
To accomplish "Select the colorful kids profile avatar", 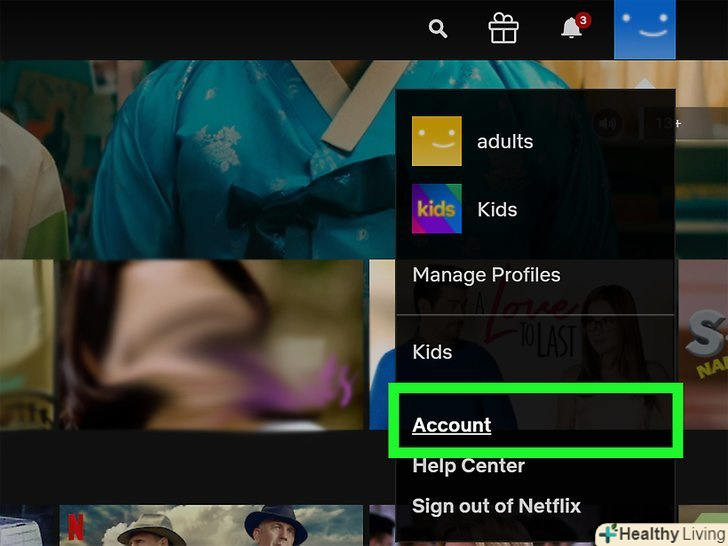I will click(436, 208).
